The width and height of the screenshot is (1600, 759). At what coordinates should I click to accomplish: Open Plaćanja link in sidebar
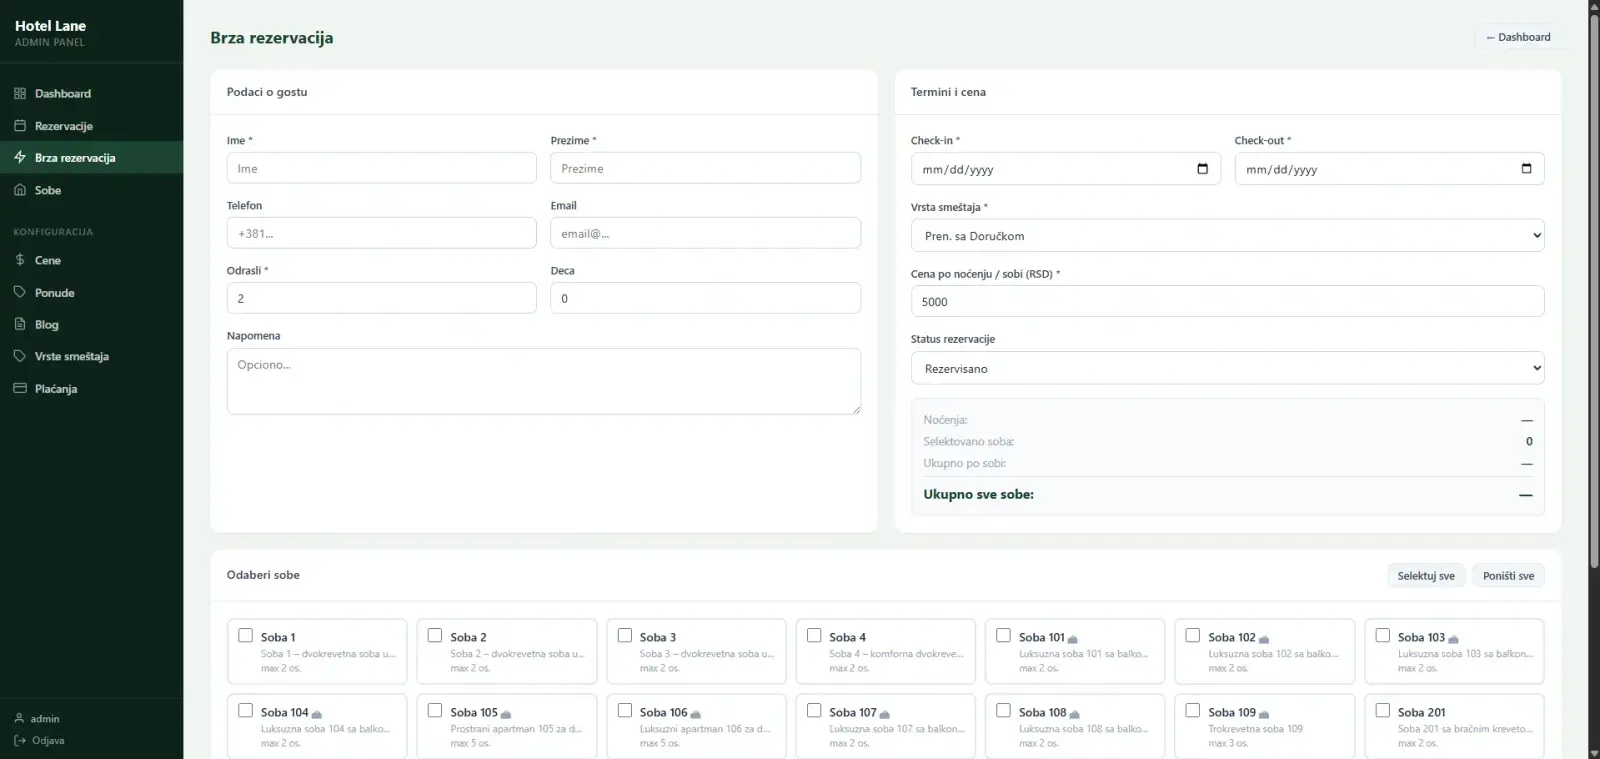(91, 388)
